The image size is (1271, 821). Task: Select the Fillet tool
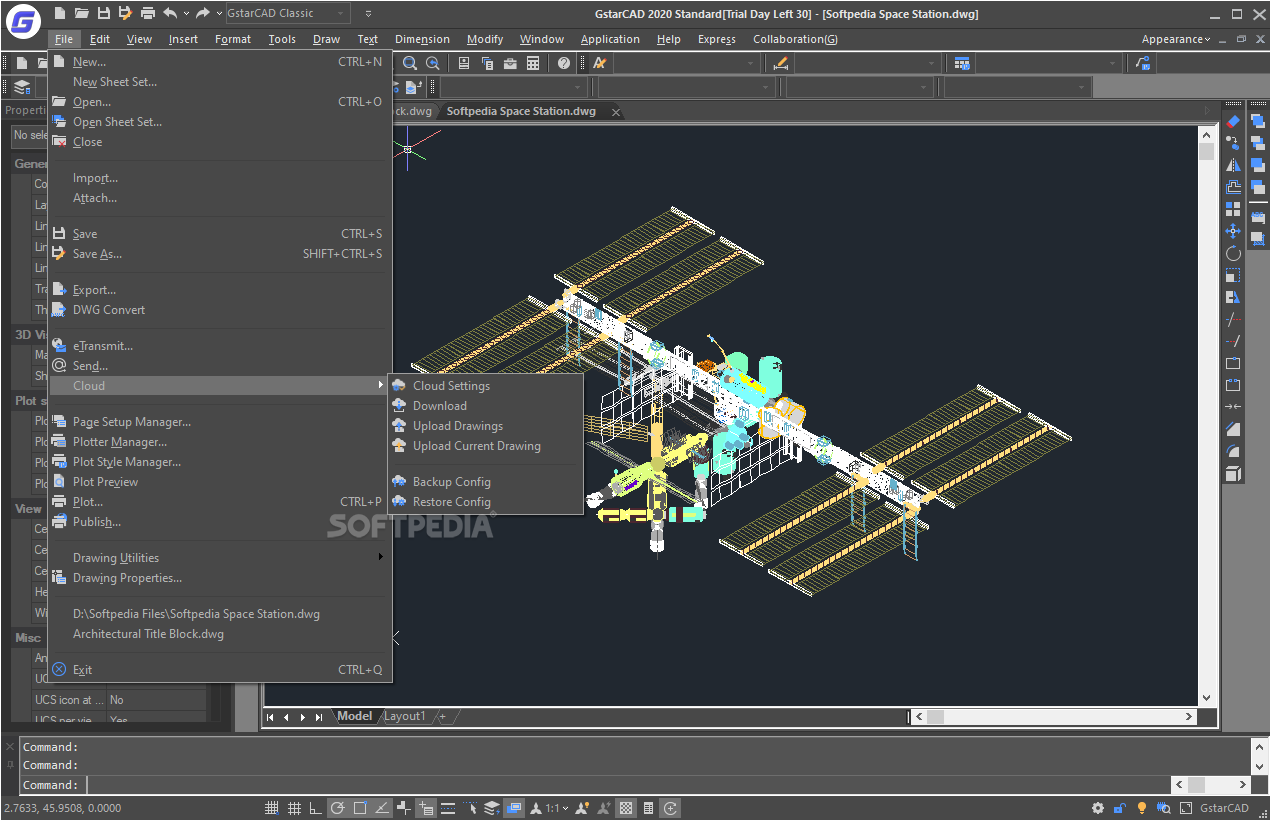pos(1233,451)
